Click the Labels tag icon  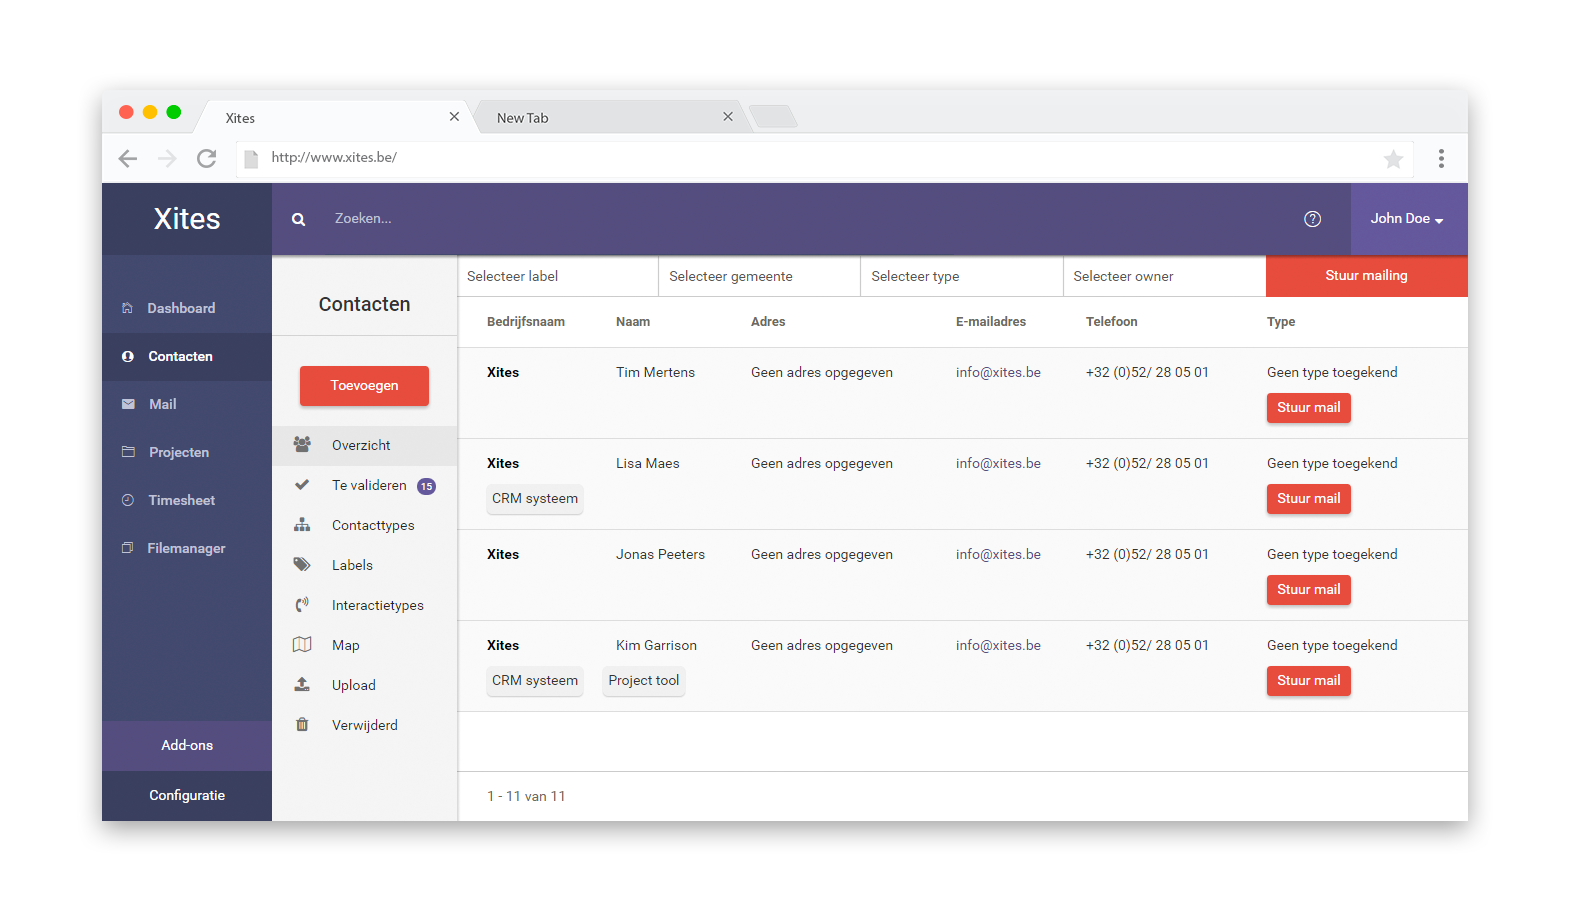tap(302, 565)
